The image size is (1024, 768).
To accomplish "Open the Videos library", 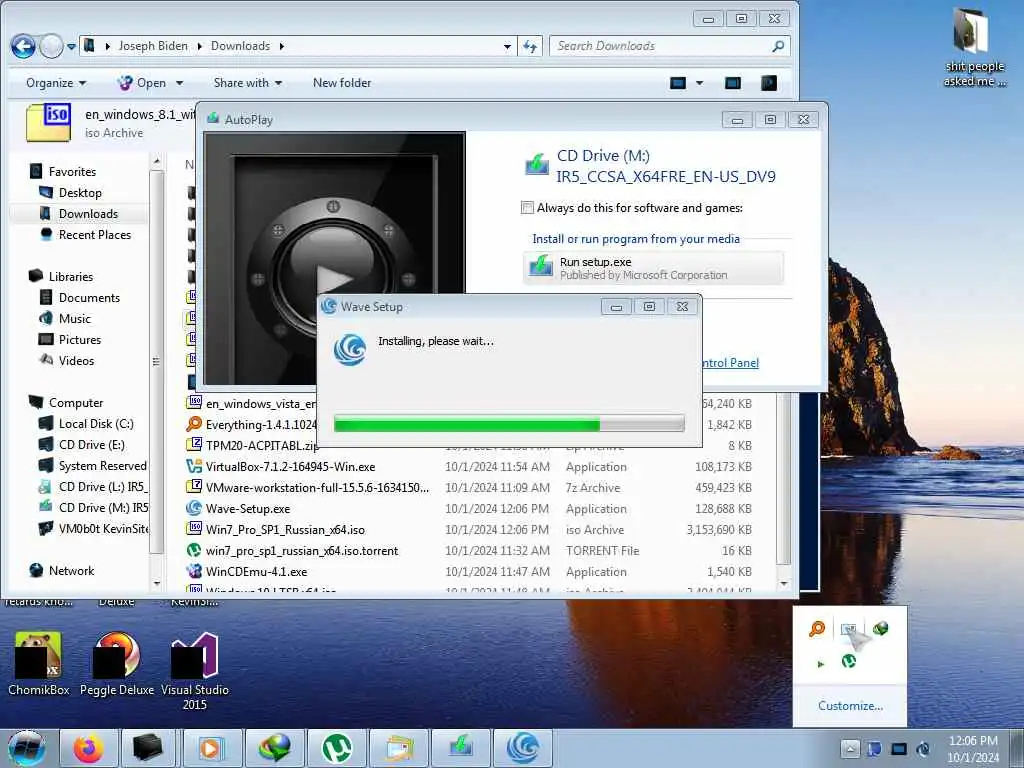I will [76, 360].
